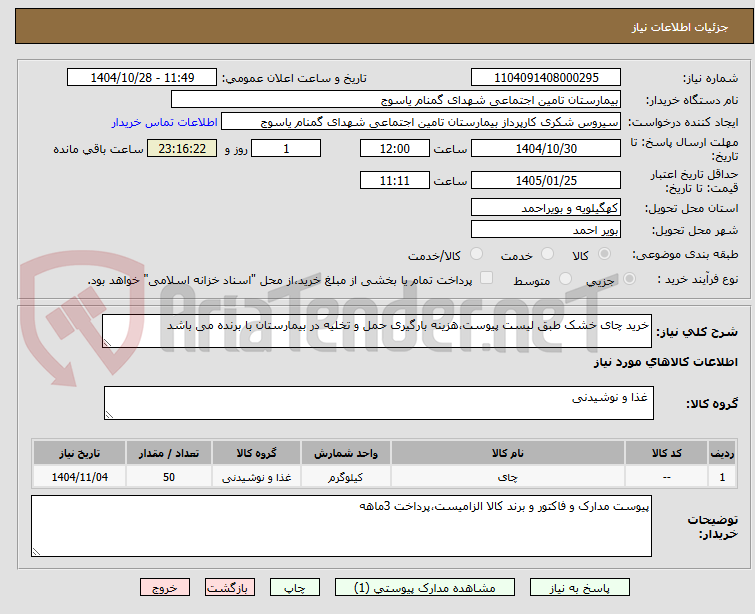Image resolution: width=755 pixels, height=614 pixels.
Task: Click the 11:11 time field
Action: point(394,181)
